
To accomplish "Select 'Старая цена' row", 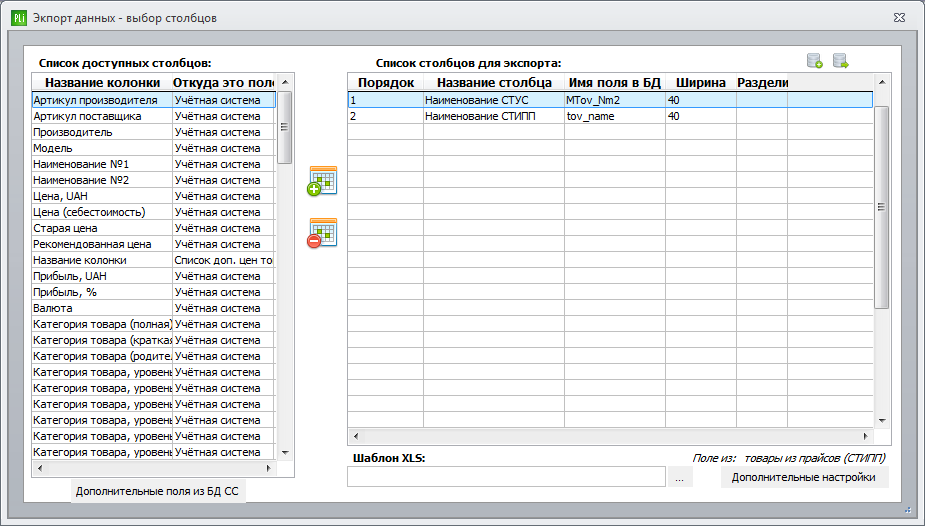I will [153, 228].
